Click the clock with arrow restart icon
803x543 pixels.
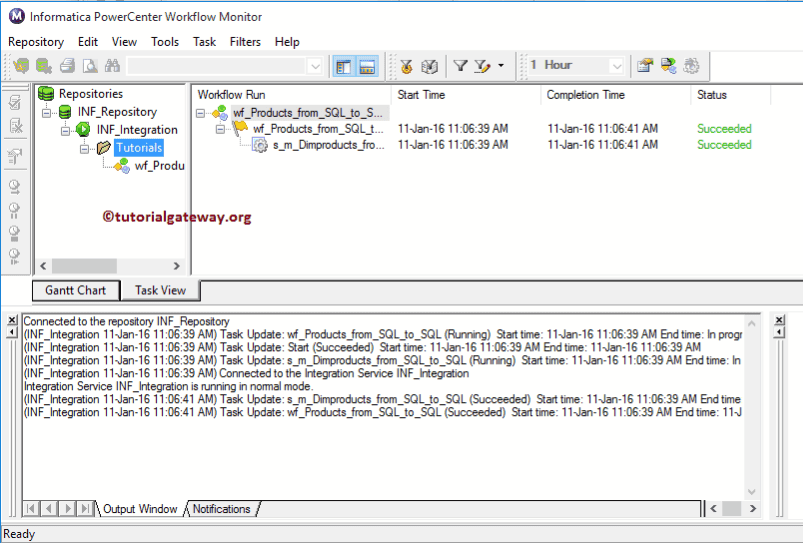tap(14, 187)
